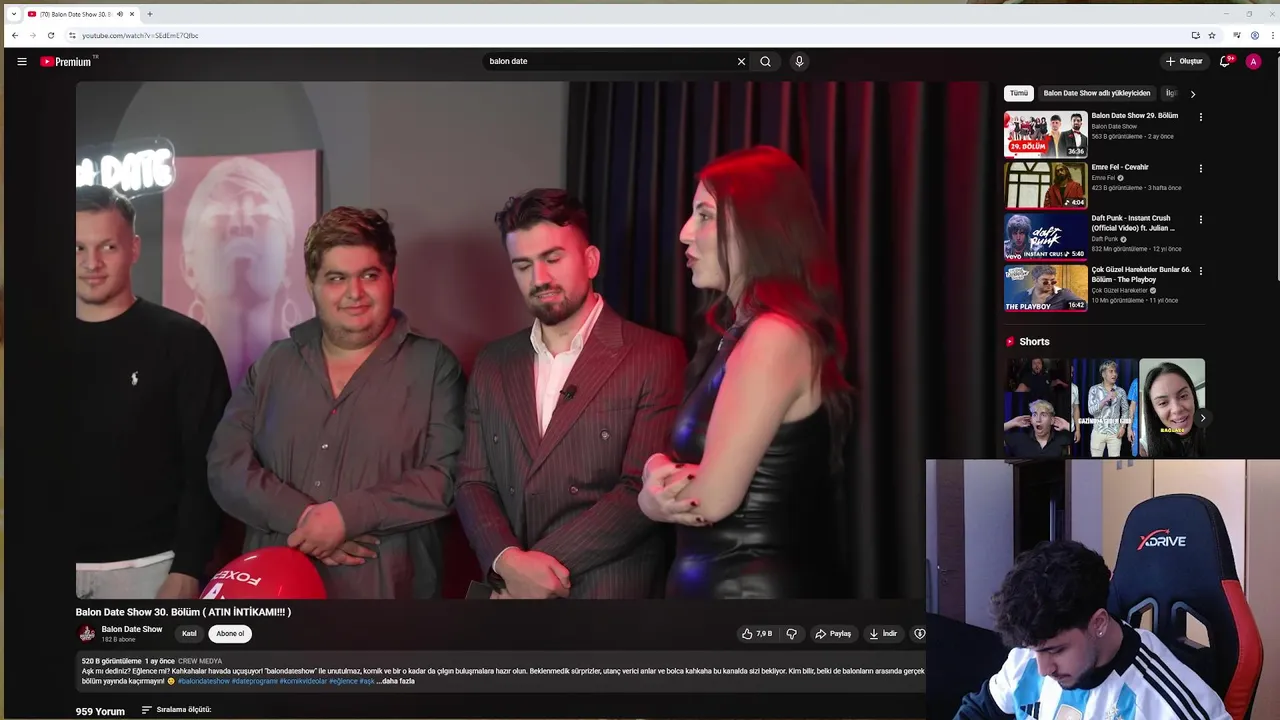Image resolution: width=1280 pixels, height=720 pixels.
Task: Open the Balon Date Show channel avatar
Action: click(x=87, y=633)
